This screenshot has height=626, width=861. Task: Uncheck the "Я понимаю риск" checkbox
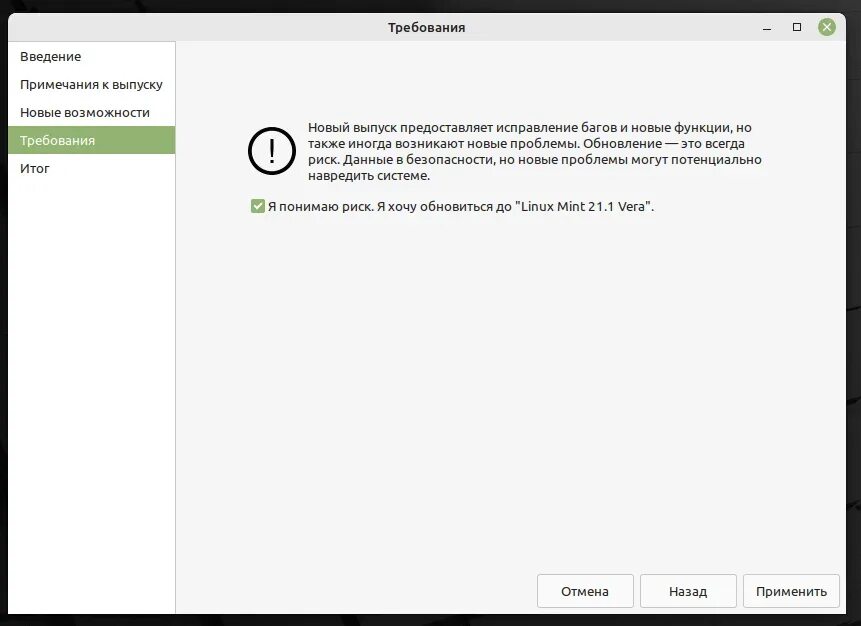pyautogui.click(x=258, y=206)
